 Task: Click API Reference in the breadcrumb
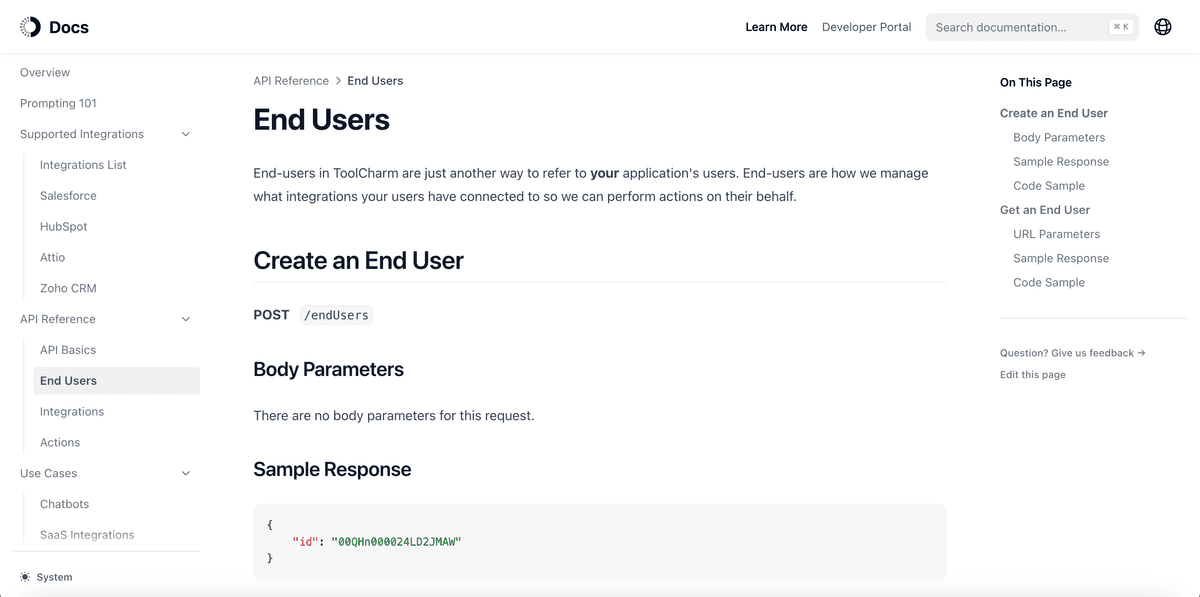[291, 80]
